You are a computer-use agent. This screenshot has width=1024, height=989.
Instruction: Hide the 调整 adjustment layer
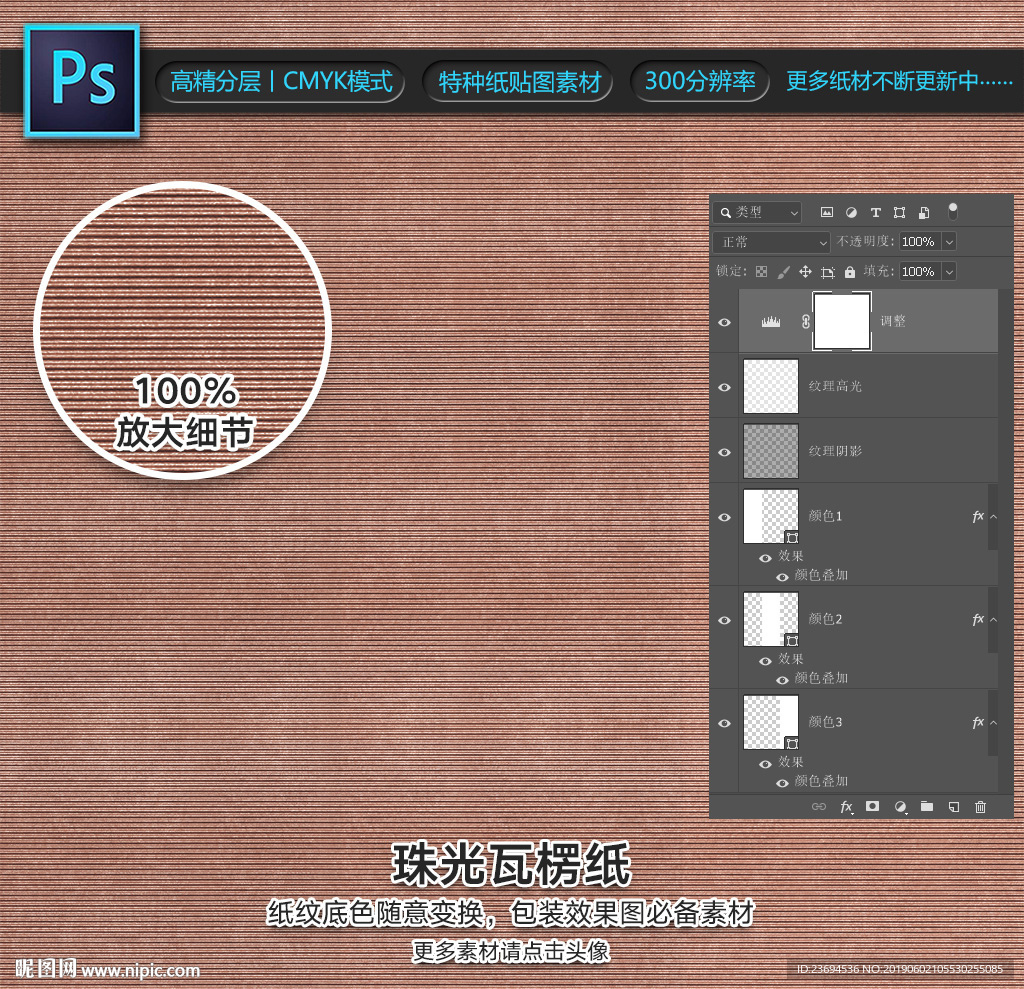724,322
